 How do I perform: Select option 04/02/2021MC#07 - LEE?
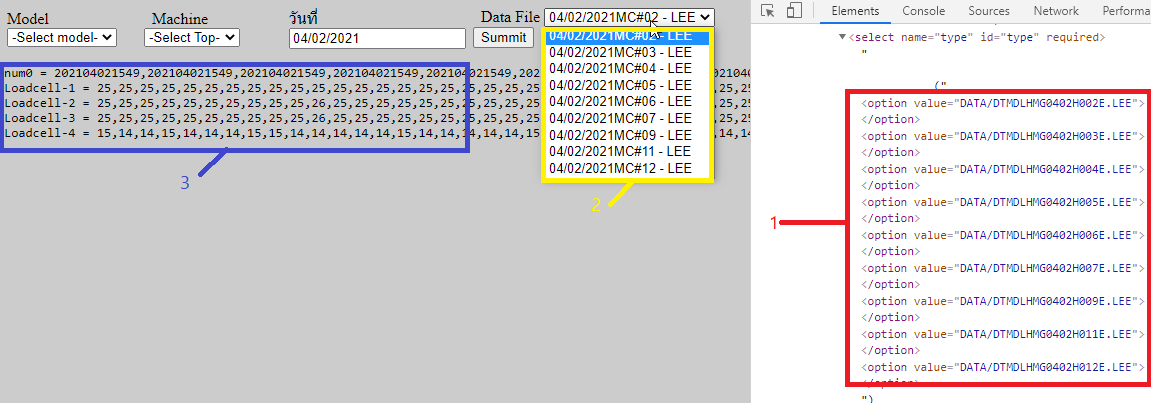[628, 118]
